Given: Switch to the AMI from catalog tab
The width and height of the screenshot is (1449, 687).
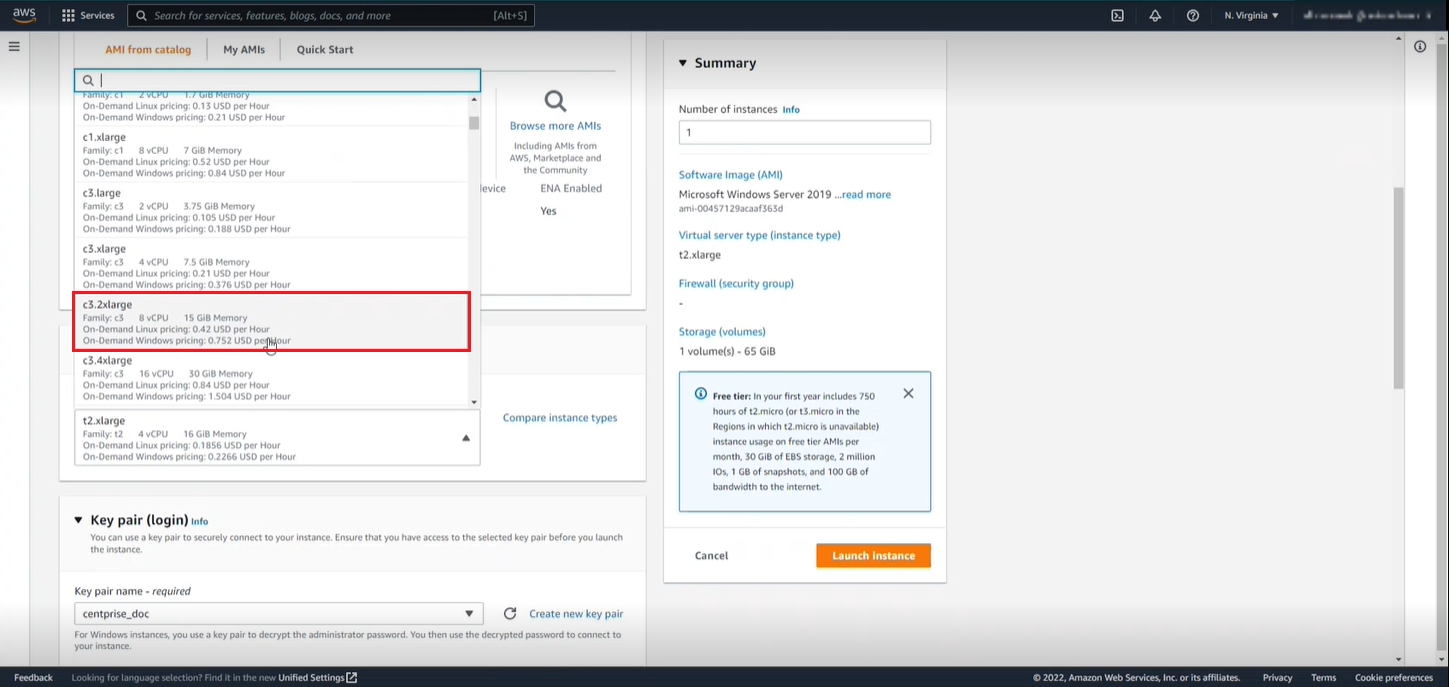Looking at the screenshot, I should click(148, 49).
